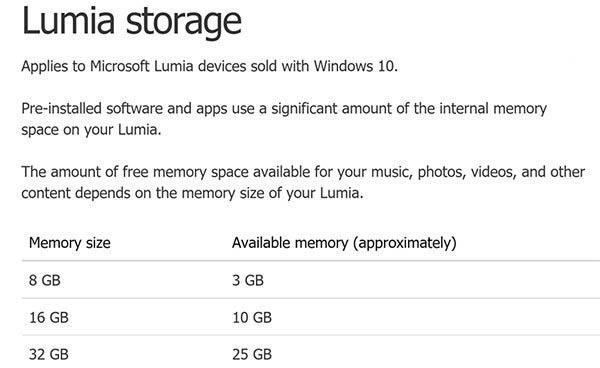Click the word 'Windows 10' in the text

[x=354, y=67]
